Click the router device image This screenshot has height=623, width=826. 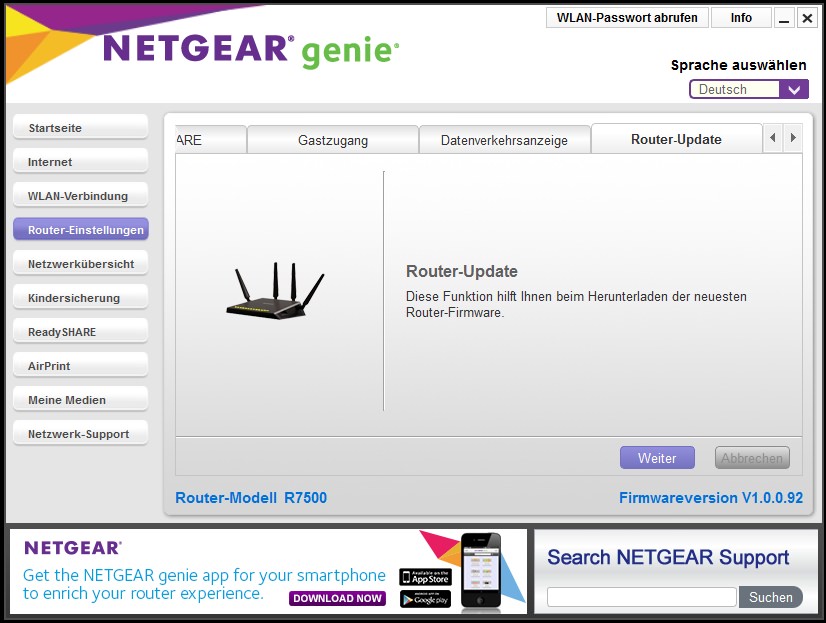click(276, 290)
